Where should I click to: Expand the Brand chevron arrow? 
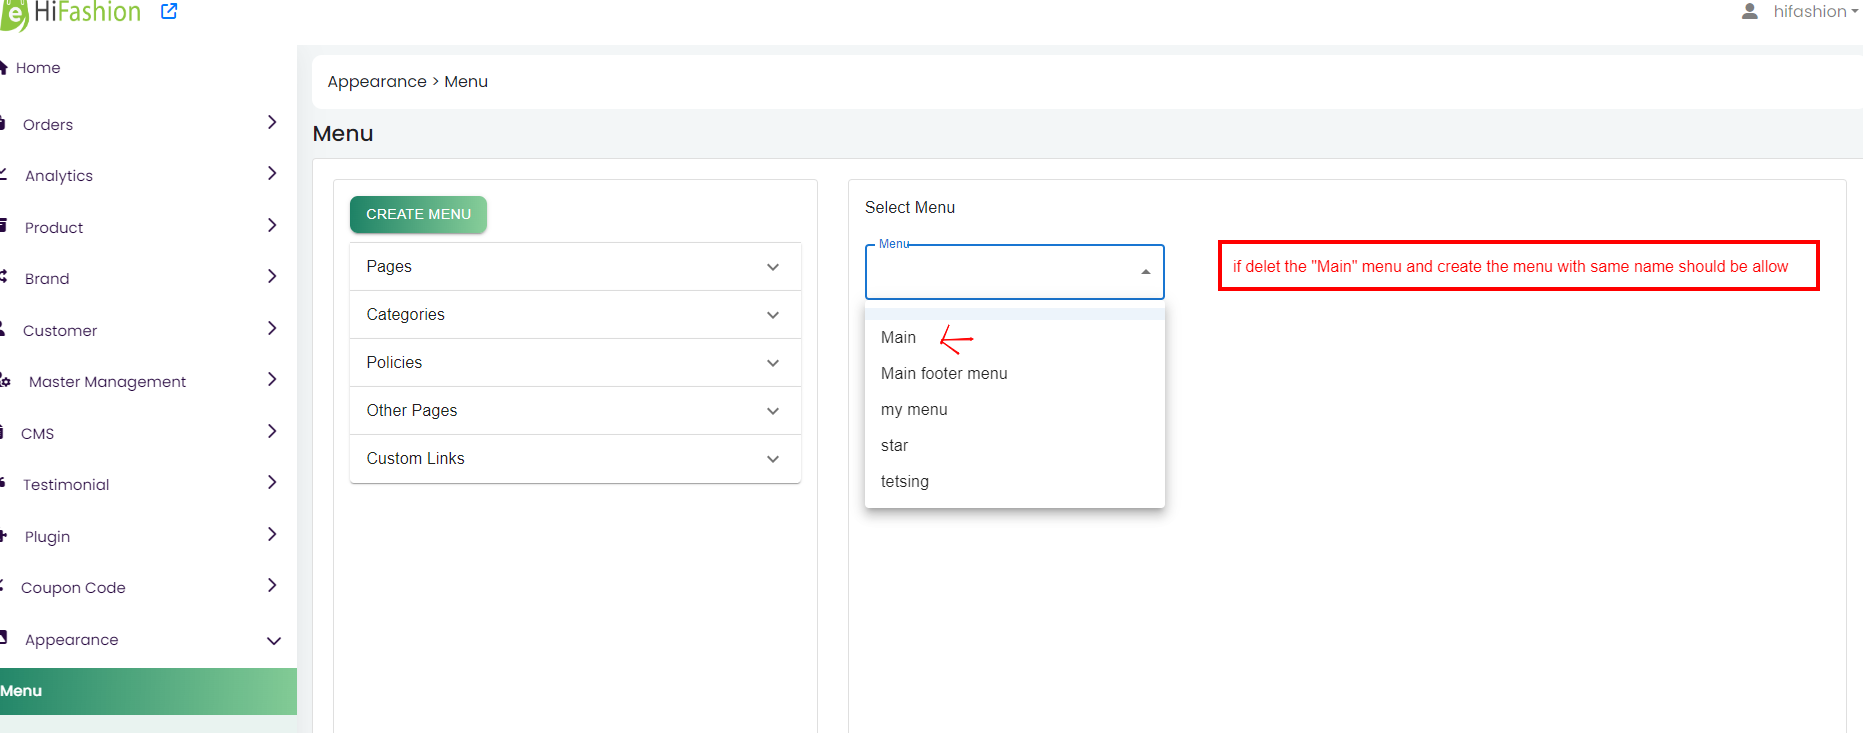click(x=272, y=277)
